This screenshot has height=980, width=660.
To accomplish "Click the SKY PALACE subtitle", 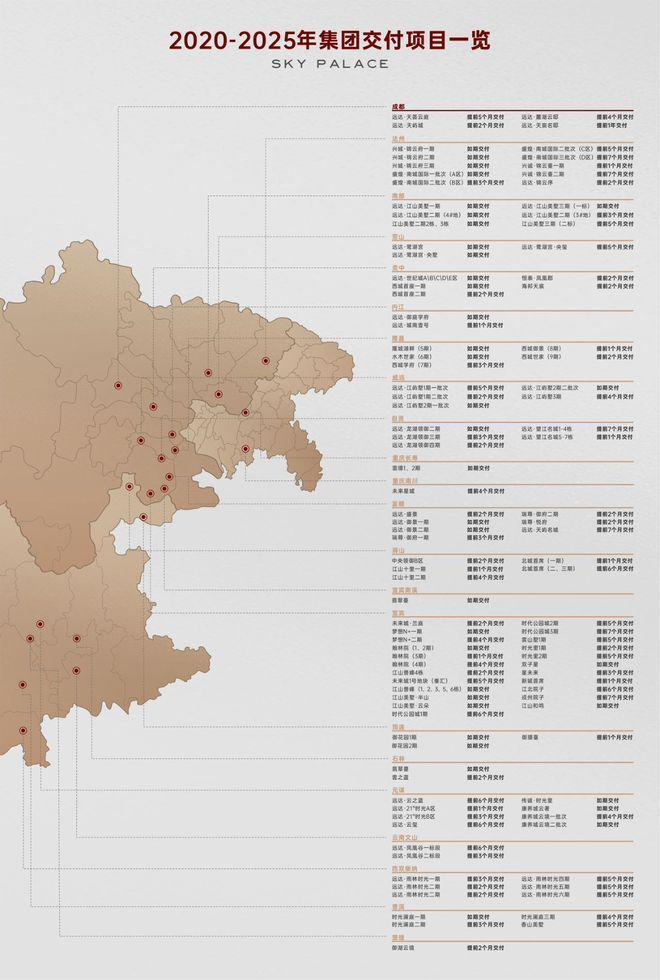I will pos(329,63).
